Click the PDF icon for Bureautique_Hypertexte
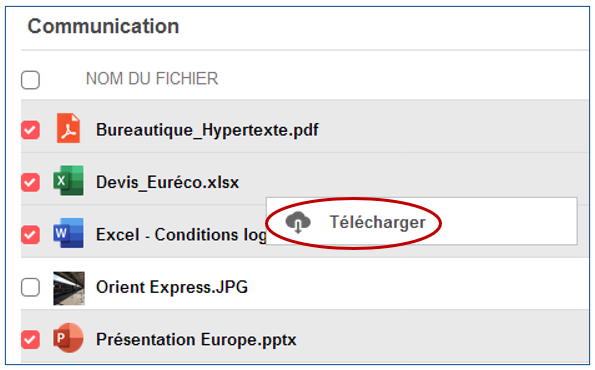The image size is (595, 370). point(68,128)
